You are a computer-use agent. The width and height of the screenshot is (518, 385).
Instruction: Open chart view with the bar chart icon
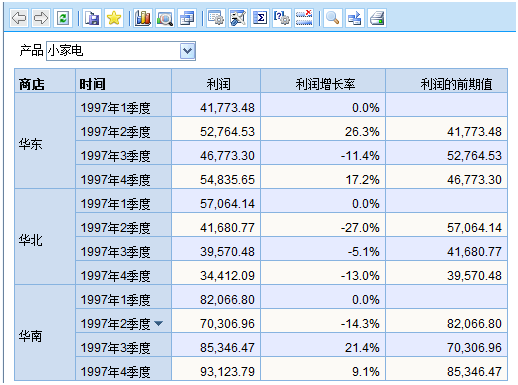pyautogui.click(x=143, y=18)
